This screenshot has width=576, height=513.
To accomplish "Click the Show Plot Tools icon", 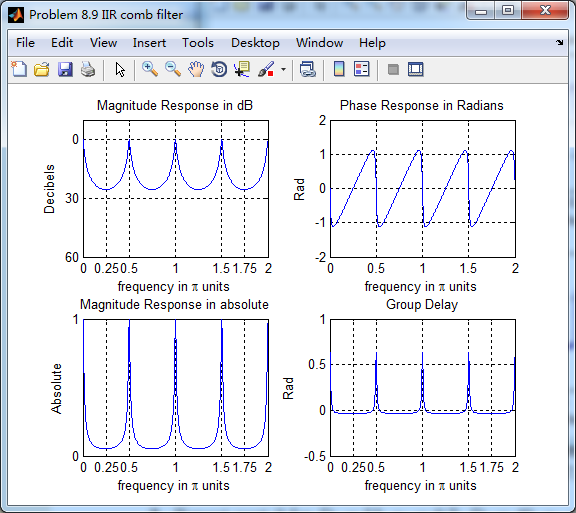I will point(416,69).
